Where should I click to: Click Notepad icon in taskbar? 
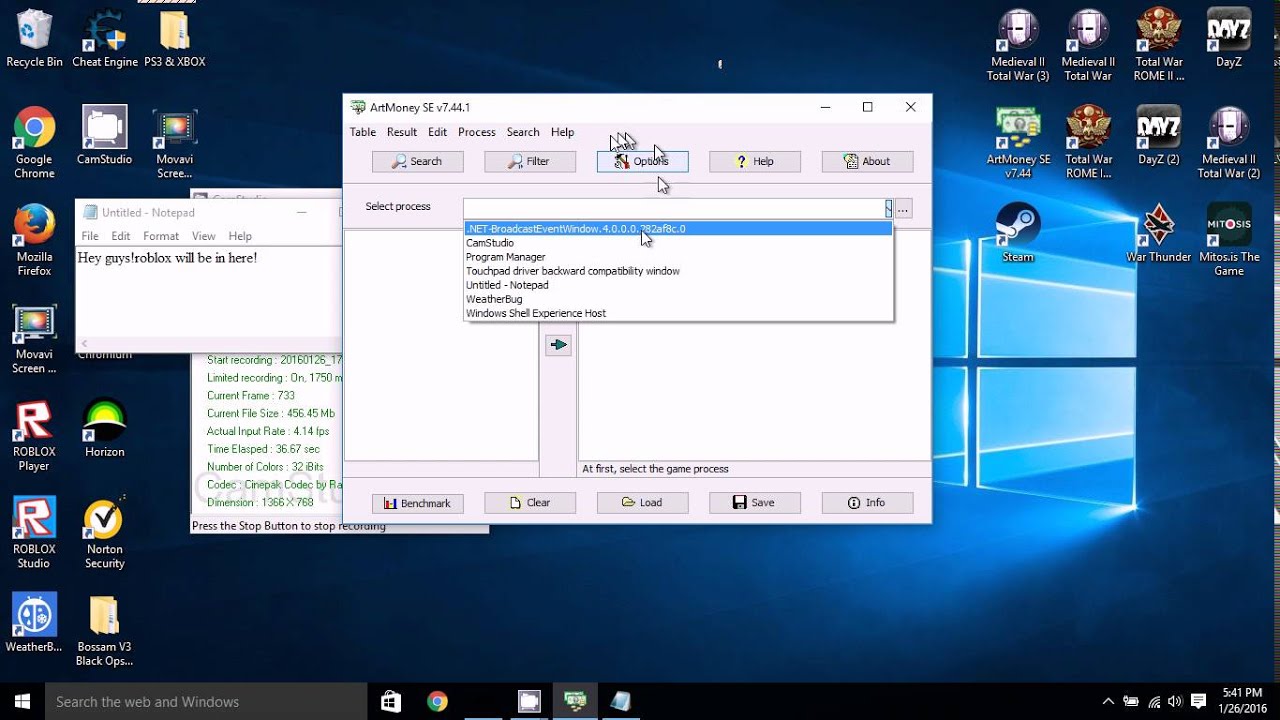click(x=621, y=701)
